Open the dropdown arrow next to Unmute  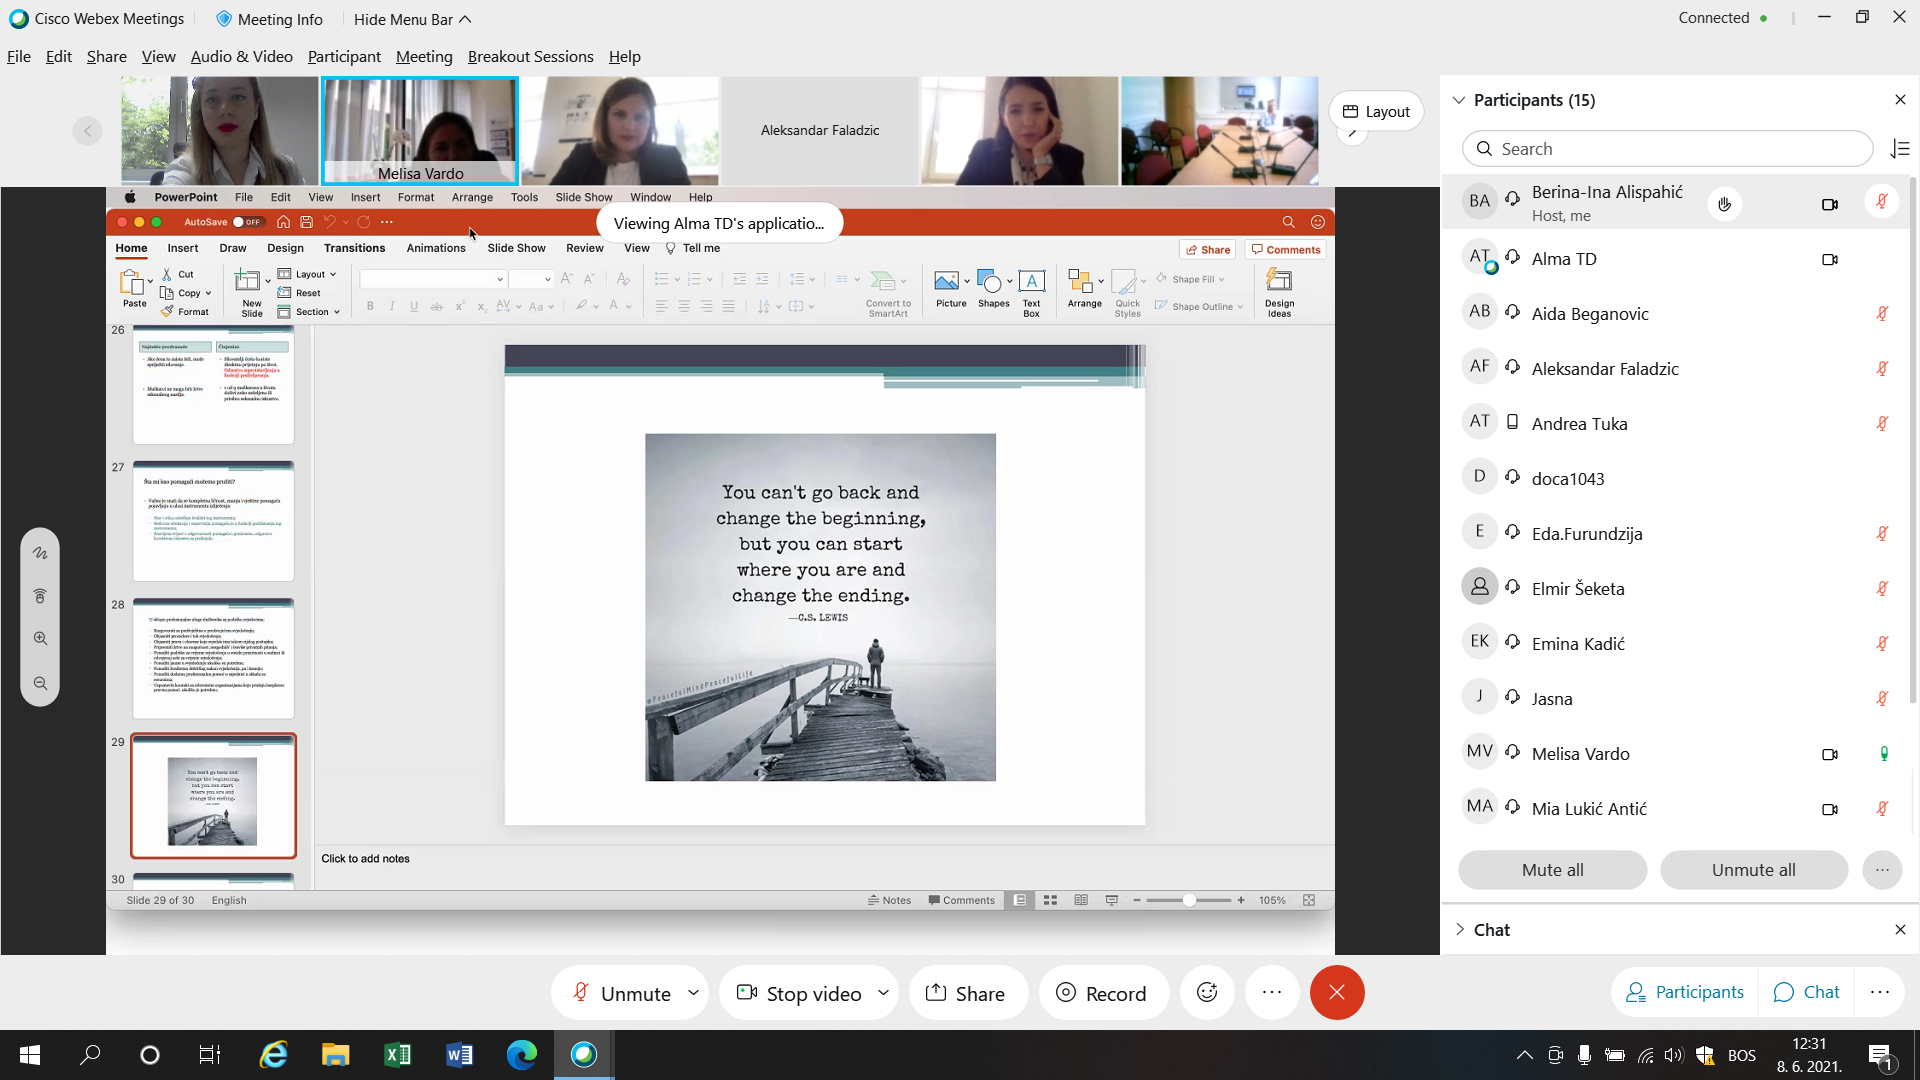pos(693,993)
